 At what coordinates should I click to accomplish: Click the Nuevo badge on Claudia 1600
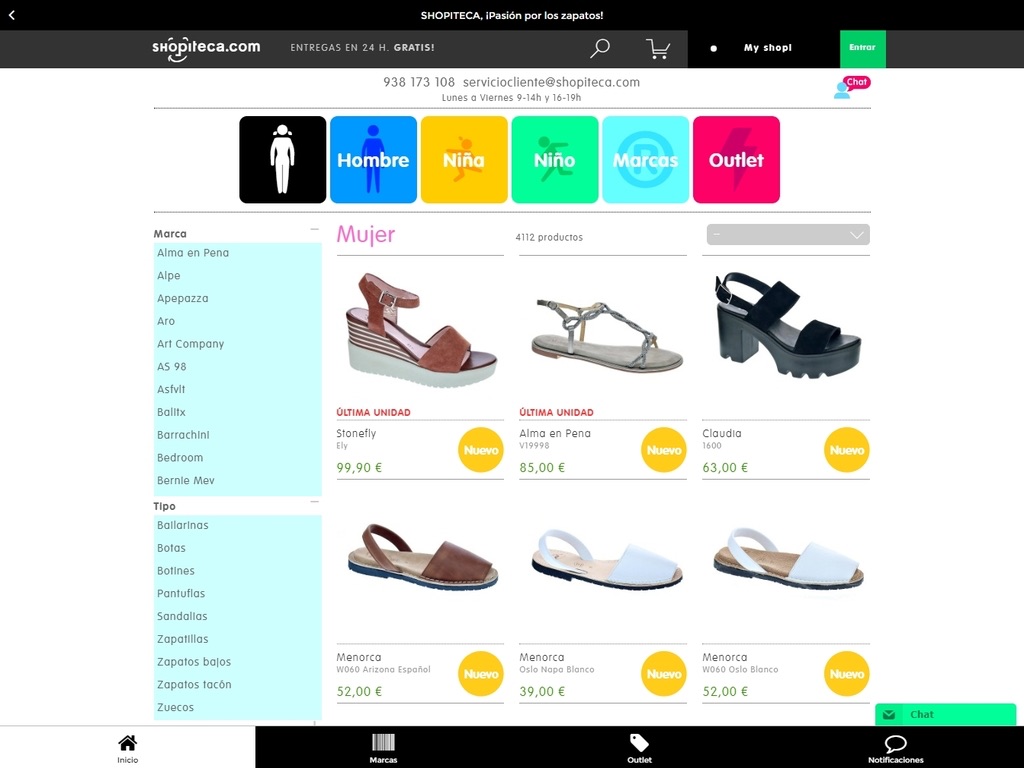(x=846, y=450)
